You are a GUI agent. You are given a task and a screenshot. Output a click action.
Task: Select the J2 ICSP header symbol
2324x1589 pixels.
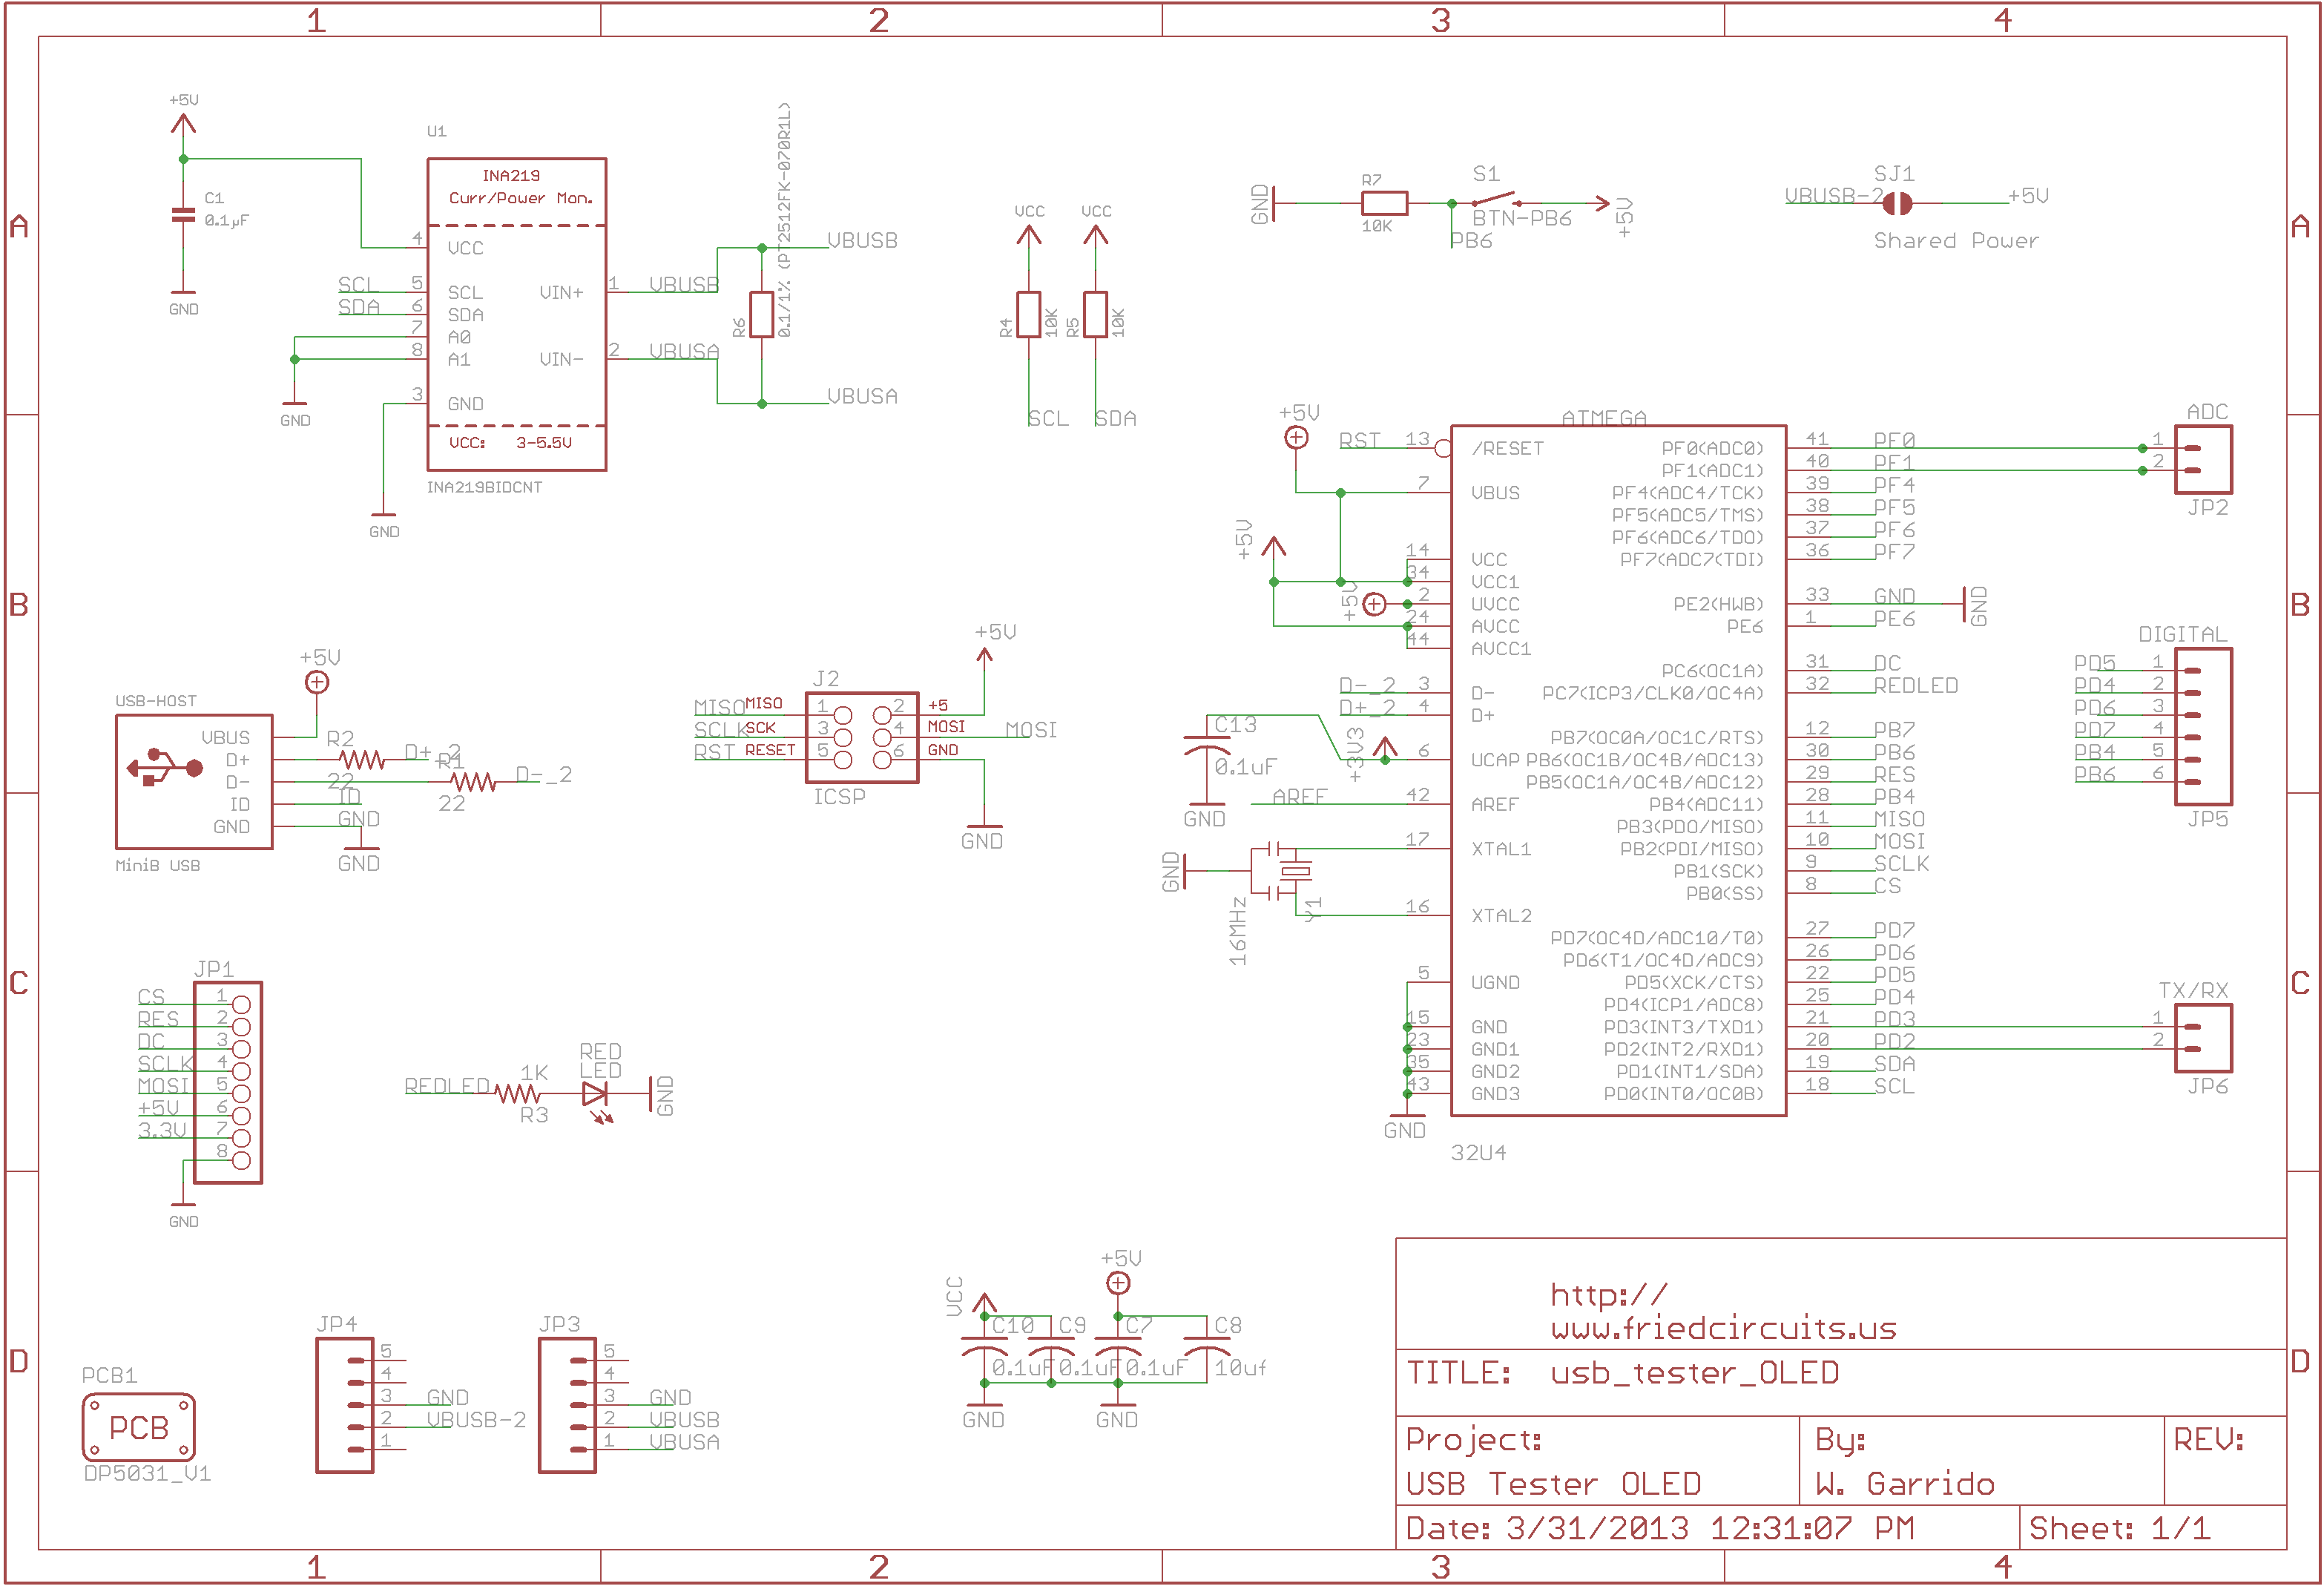tap(861, 737)
